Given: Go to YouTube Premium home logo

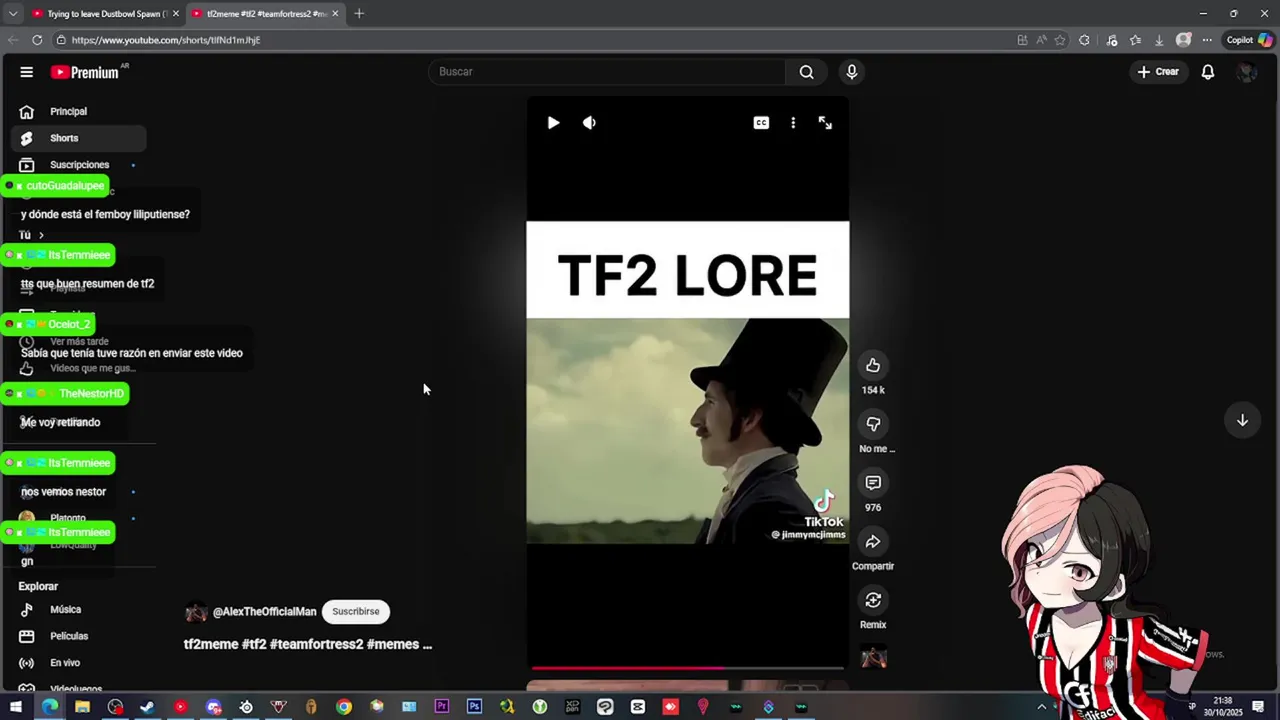Looking at the screenshot, I should click(87, 72).
